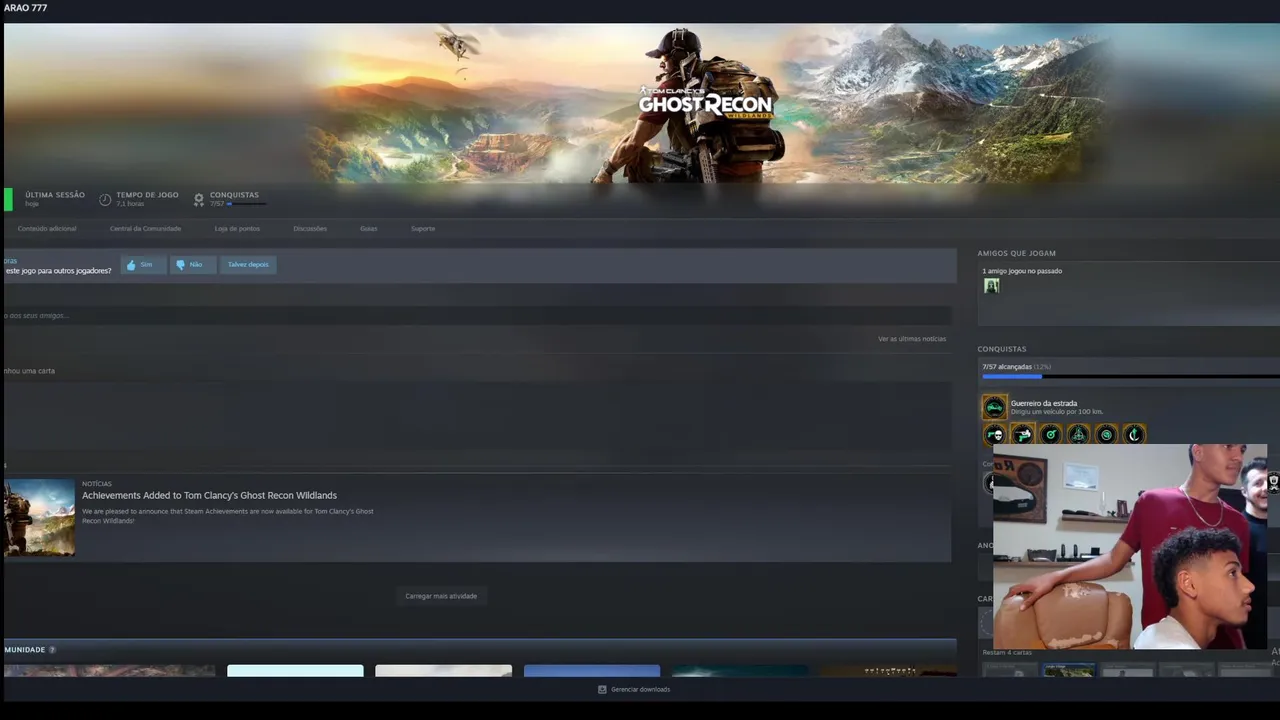The width and height of the screenshot is (1280, 720).
Task: Click the triangular formation achievement icon
Action: [x=1078, y=434]
